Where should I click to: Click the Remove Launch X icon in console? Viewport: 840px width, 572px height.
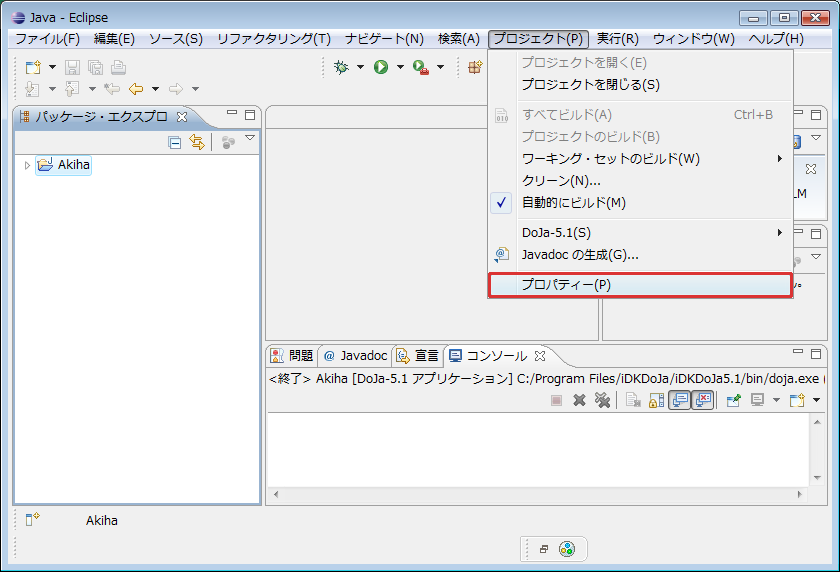click(x=579, y=400)
